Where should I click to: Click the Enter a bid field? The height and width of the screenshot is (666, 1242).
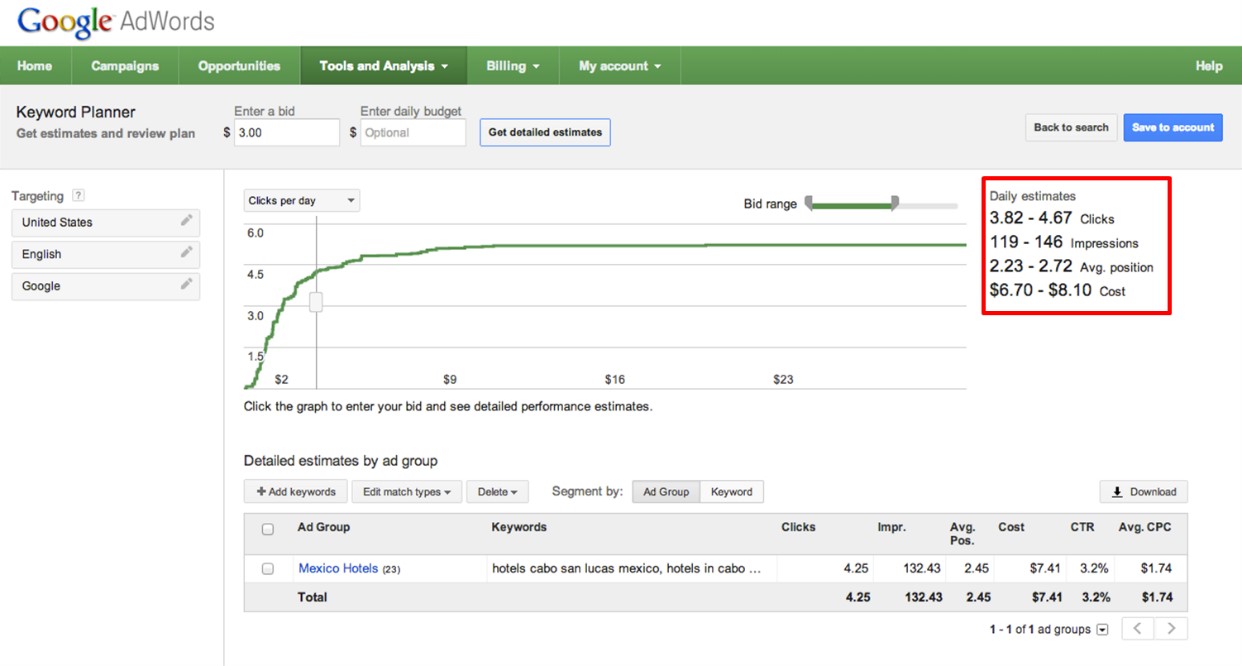(x=287, y=132)
